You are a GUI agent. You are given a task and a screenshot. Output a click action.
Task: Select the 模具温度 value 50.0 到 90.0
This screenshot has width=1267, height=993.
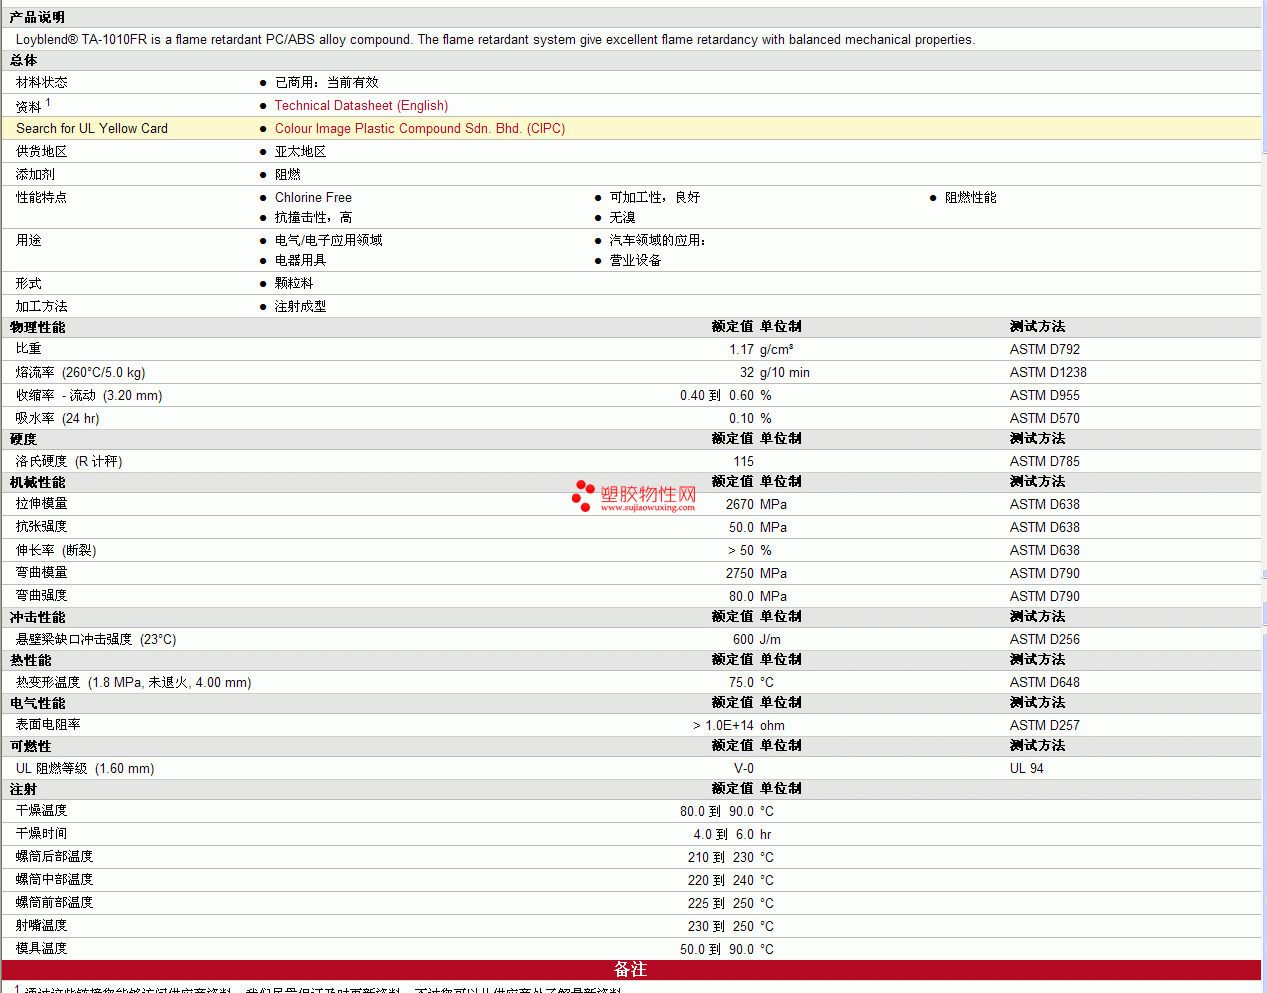point(717,949)
